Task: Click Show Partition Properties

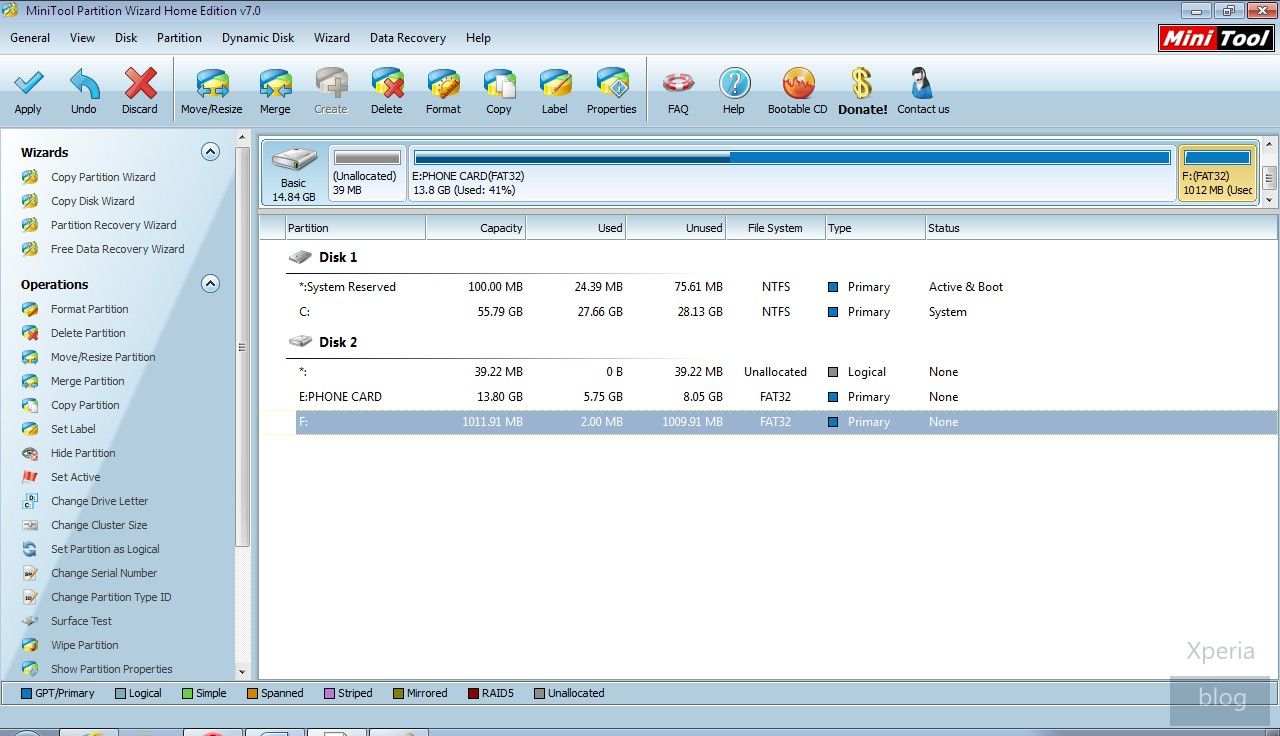Action: pos(111,669)
